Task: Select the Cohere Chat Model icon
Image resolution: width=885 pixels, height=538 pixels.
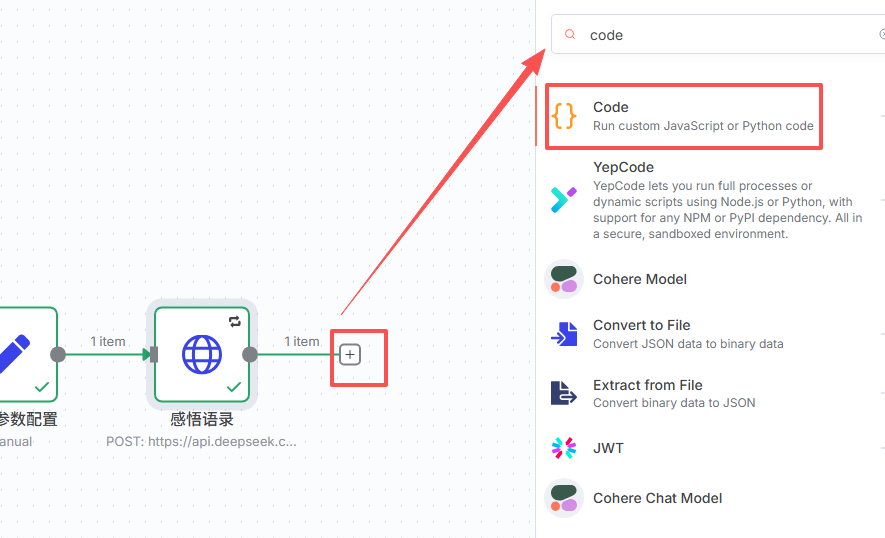Action: (564, 498)
